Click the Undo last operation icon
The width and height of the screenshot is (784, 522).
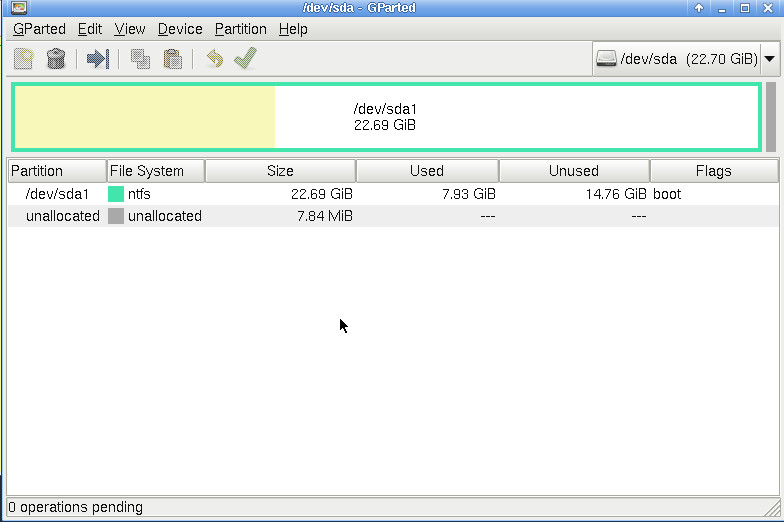point(214,58)
